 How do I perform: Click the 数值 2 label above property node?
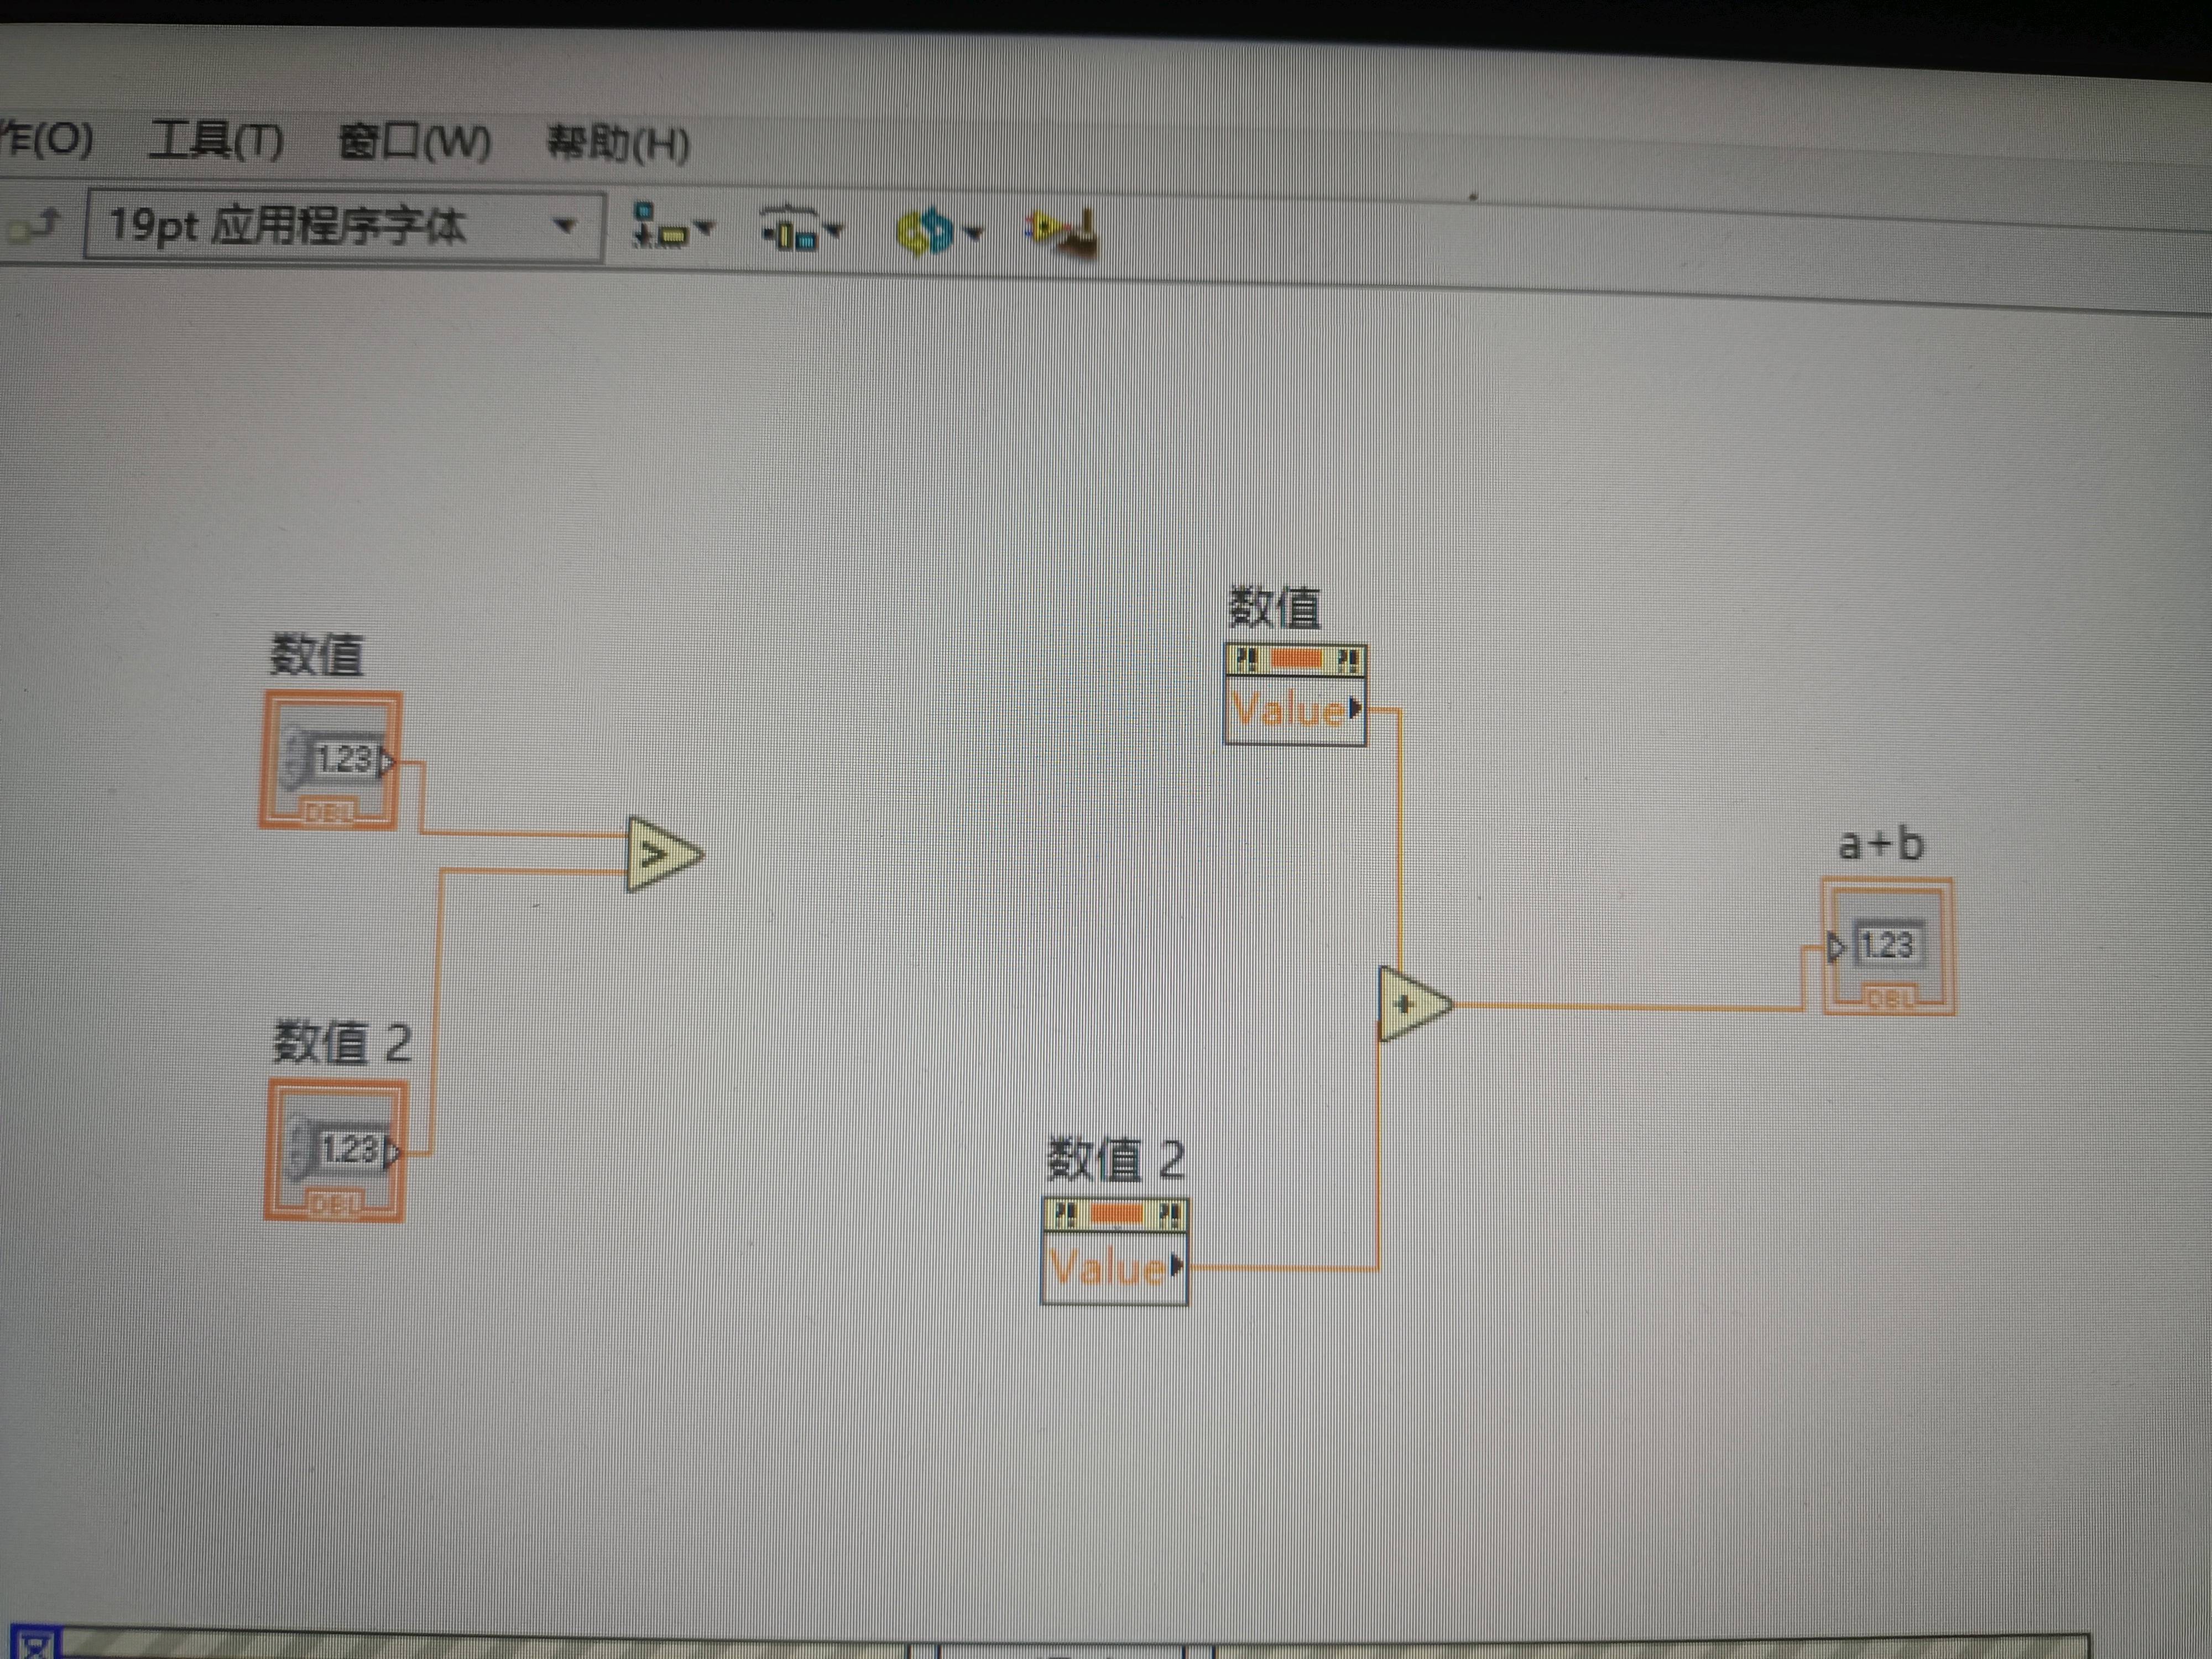click(1115, 1160)
